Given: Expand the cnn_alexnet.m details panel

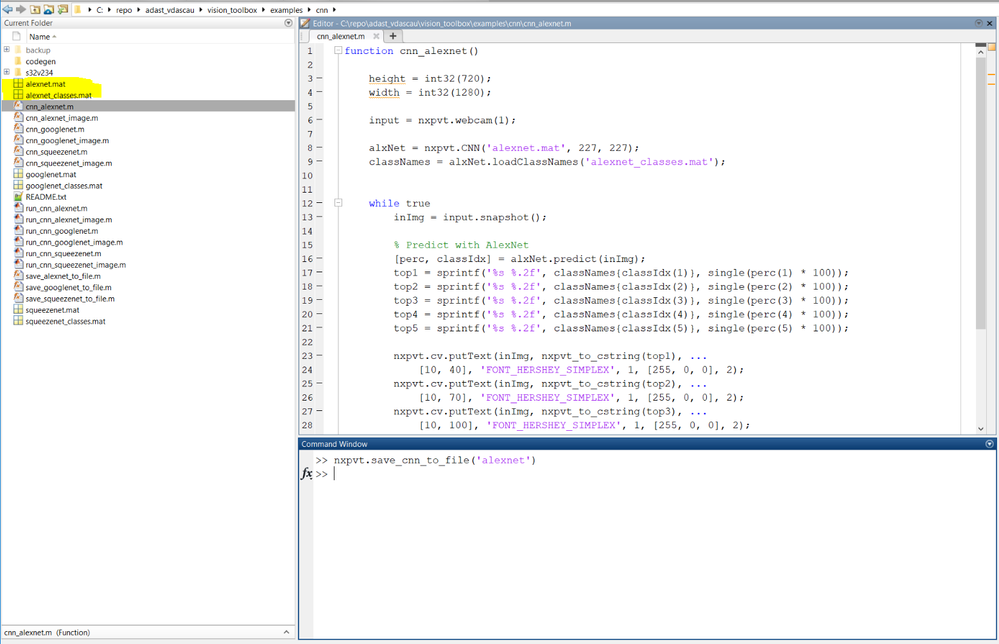Looking at the screenshot, I should click(286, 633).
